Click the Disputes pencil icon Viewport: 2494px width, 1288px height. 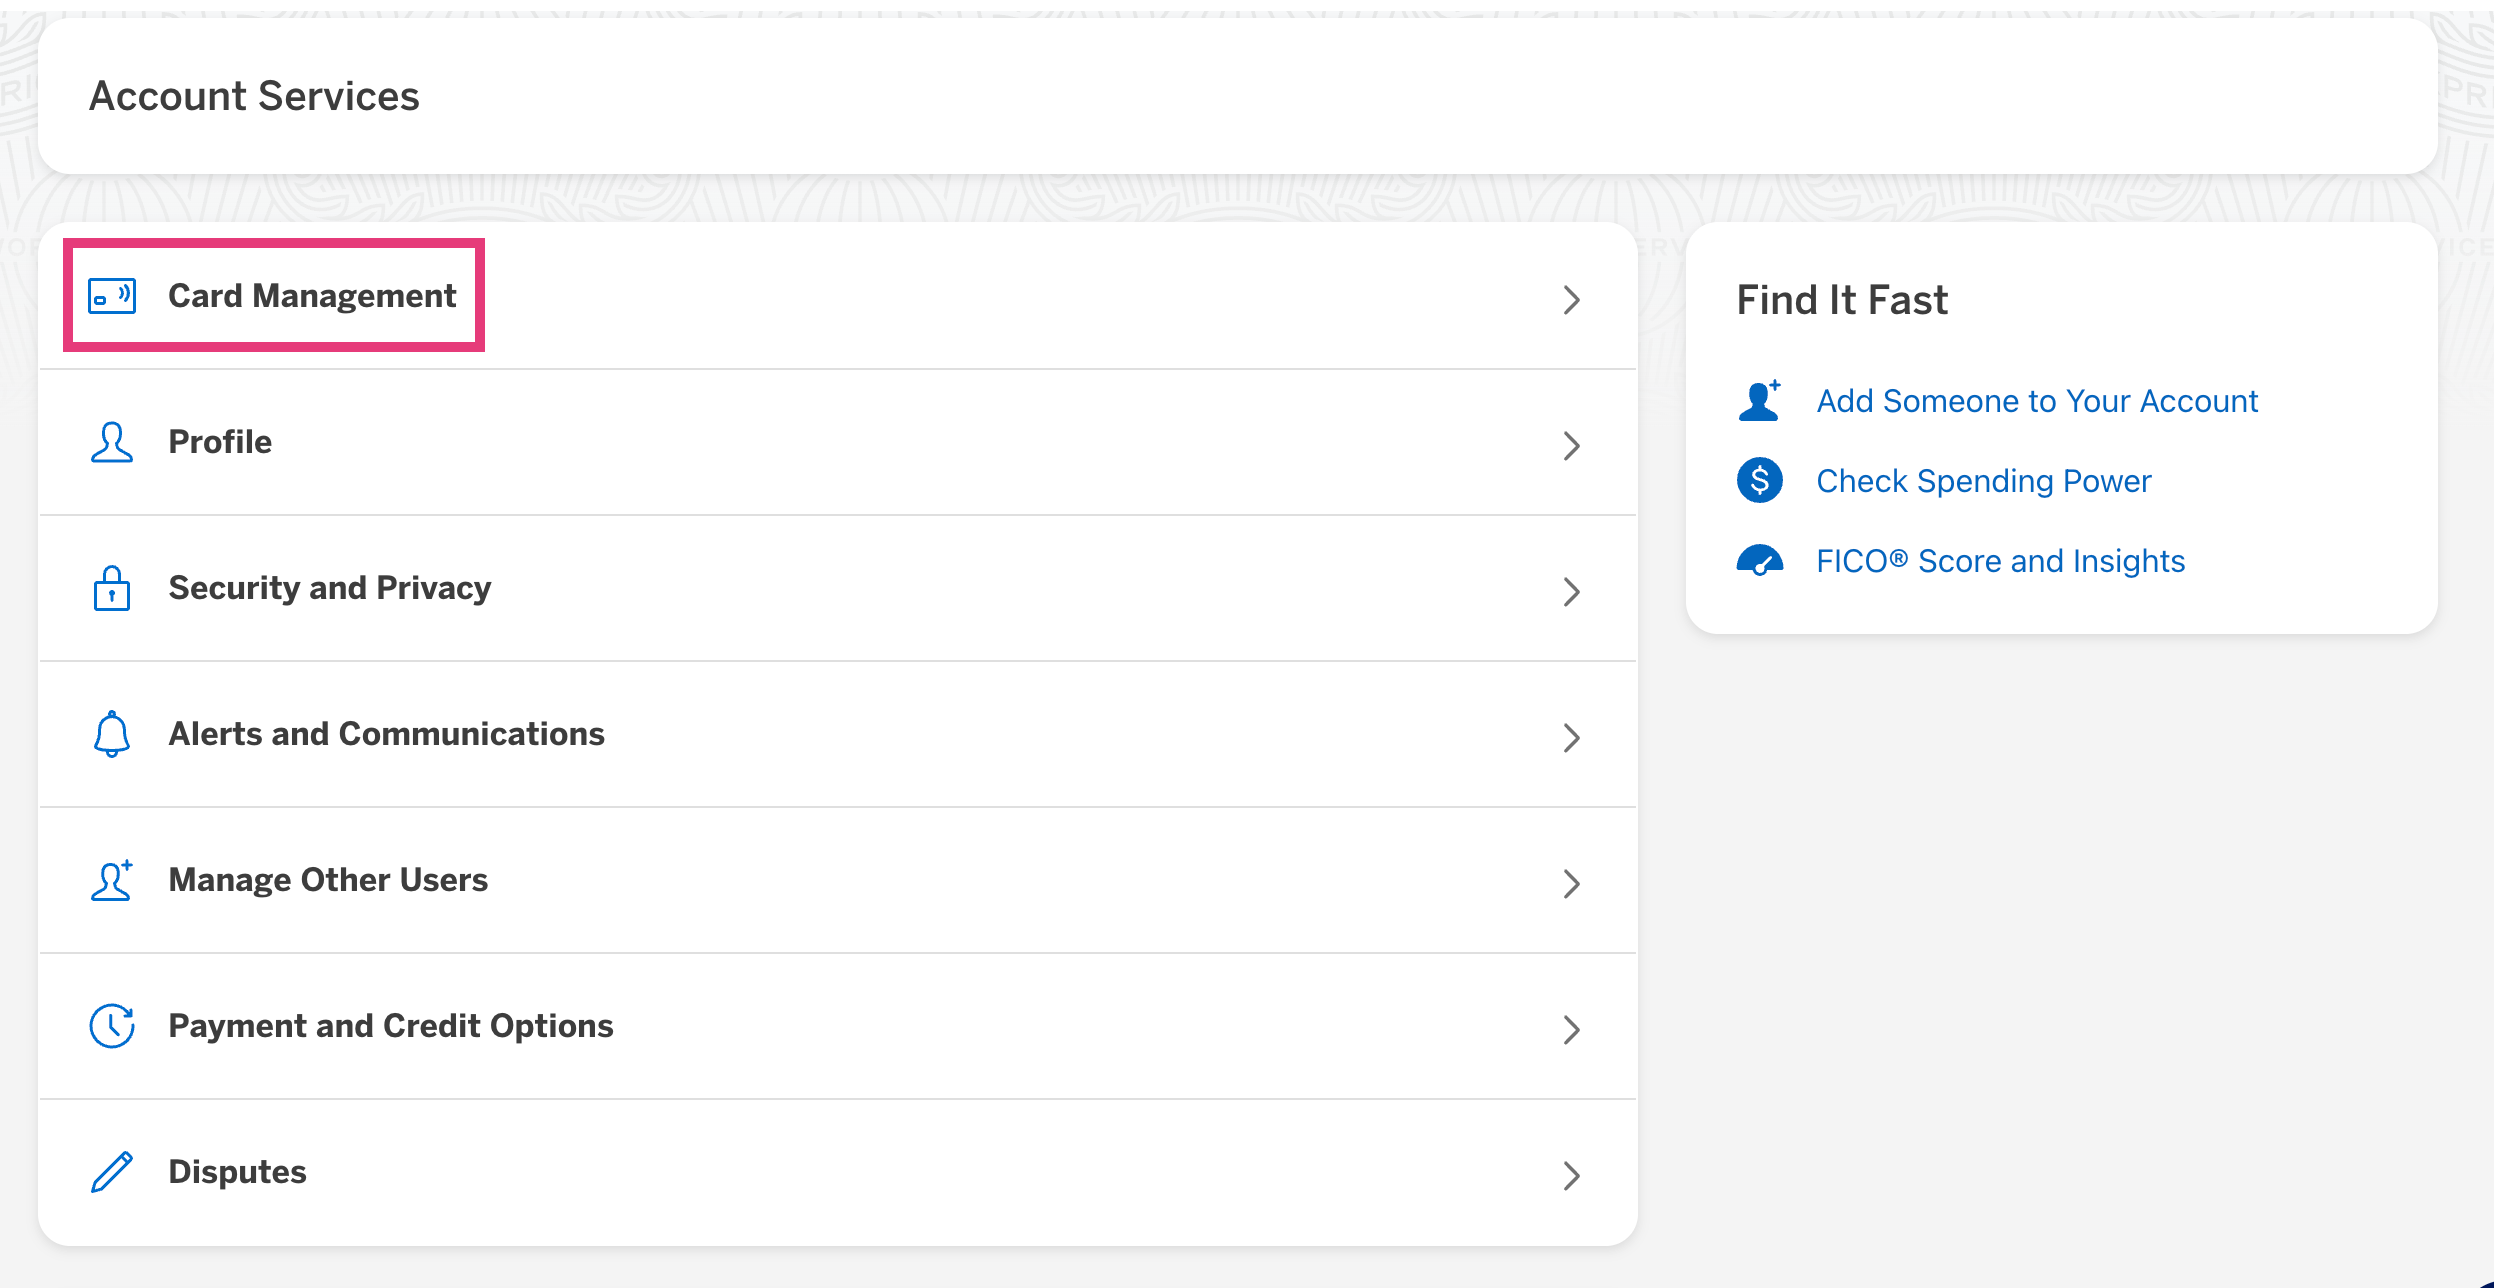coord(112,1172)
